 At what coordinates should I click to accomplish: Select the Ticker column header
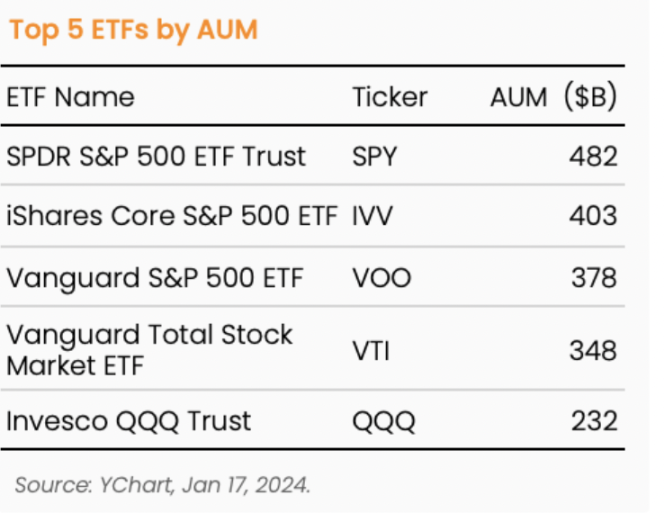(x=390, y=97)
